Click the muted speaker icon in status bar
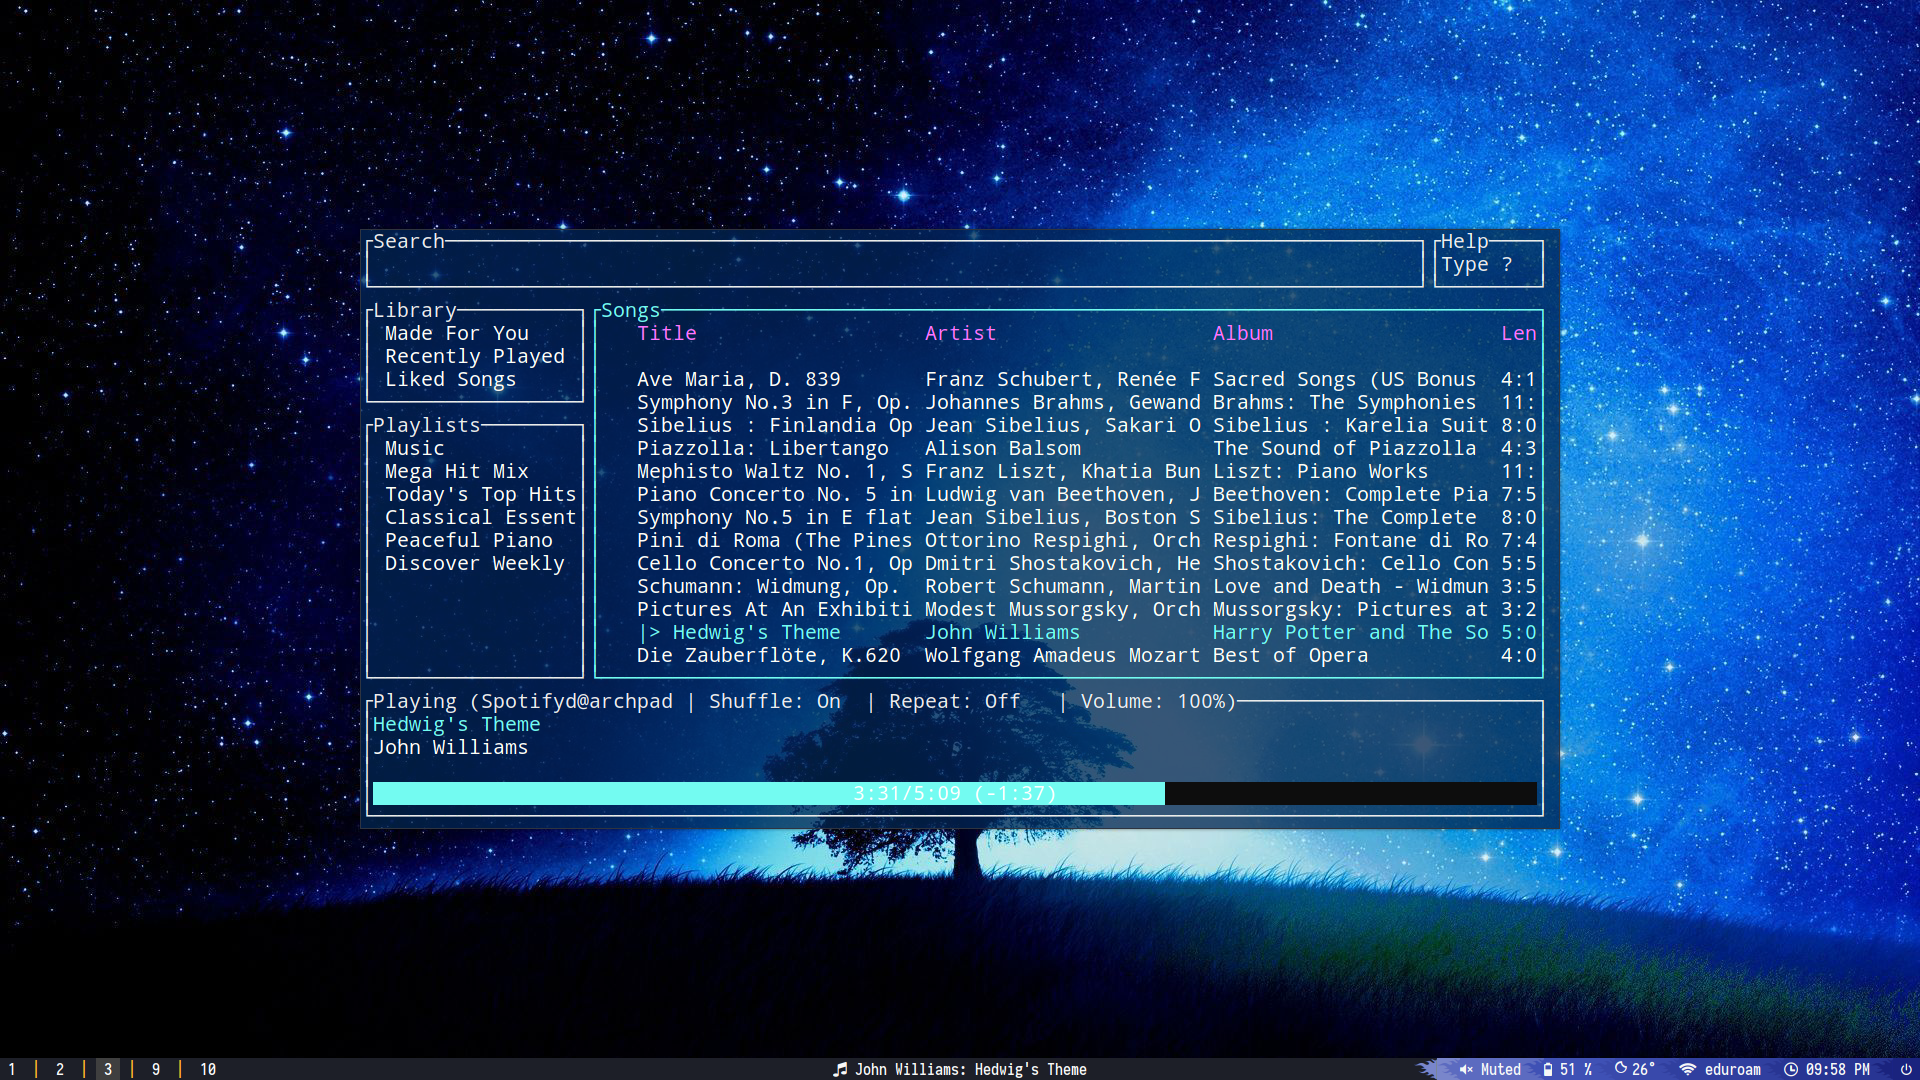 pyautogui.click(x=1466, y=1069)
